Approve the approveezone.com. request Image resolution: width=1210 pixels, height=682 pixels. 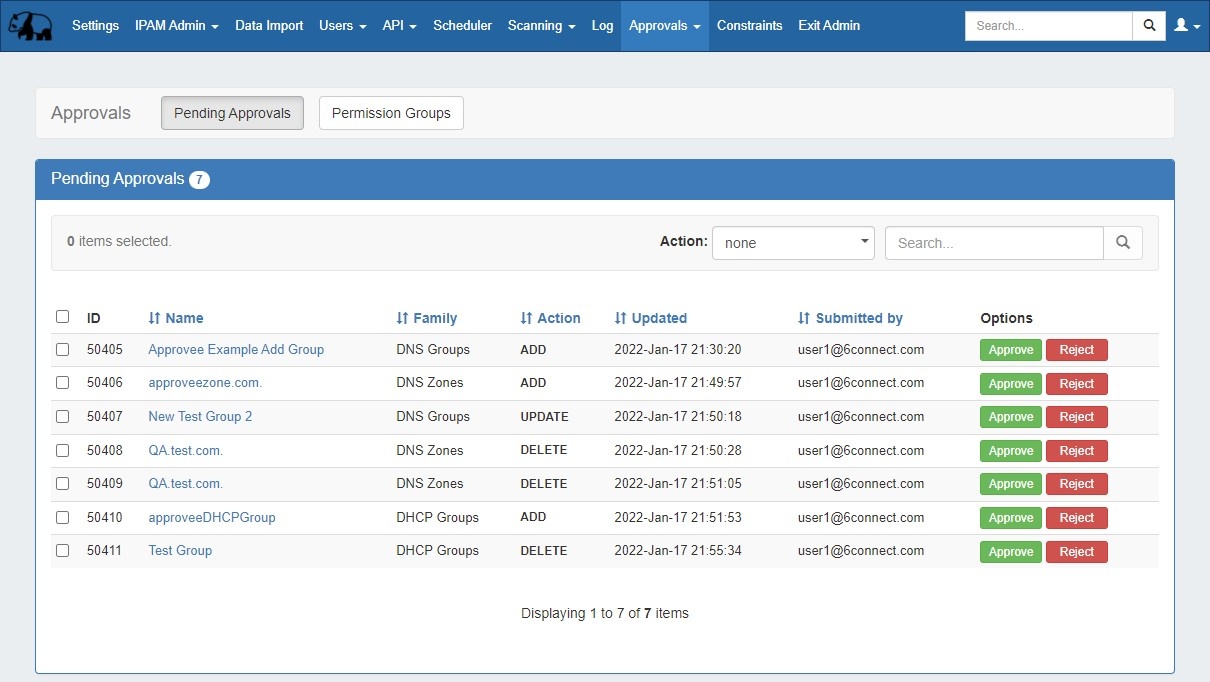click(1010, 384)
